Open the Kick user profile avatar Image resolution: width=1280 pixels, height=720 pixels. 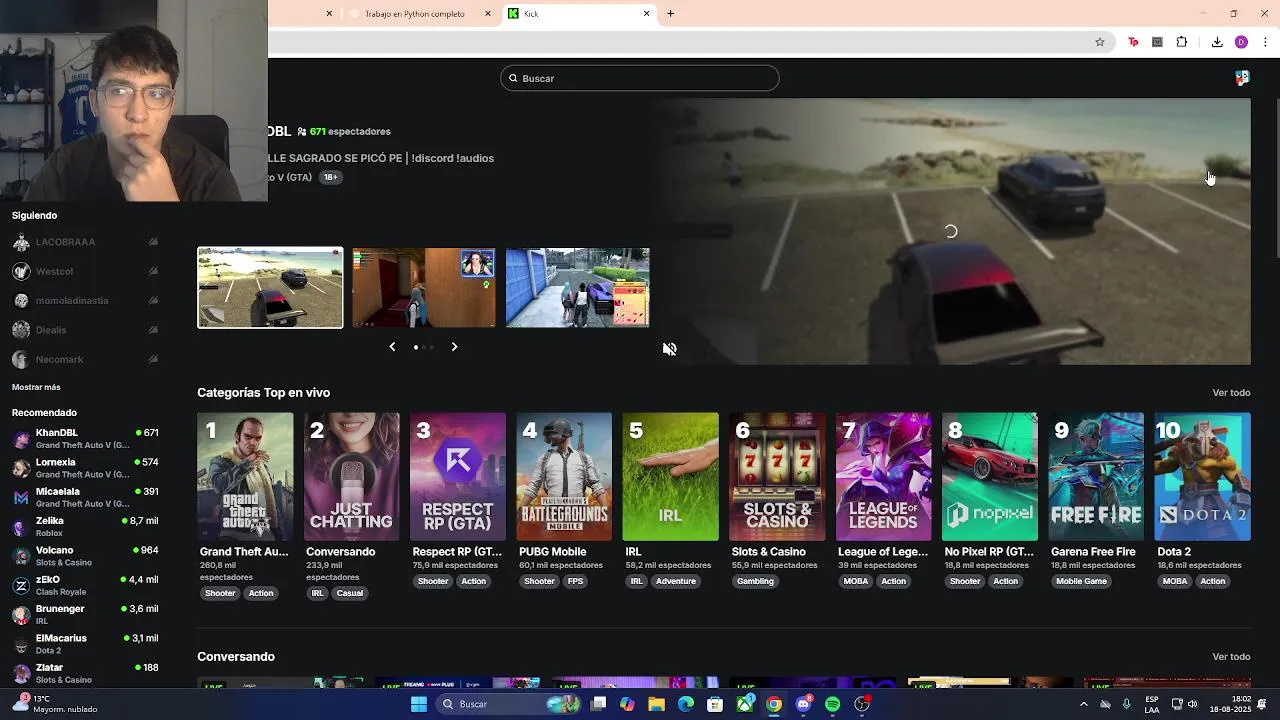click(x=1242, y=78)
